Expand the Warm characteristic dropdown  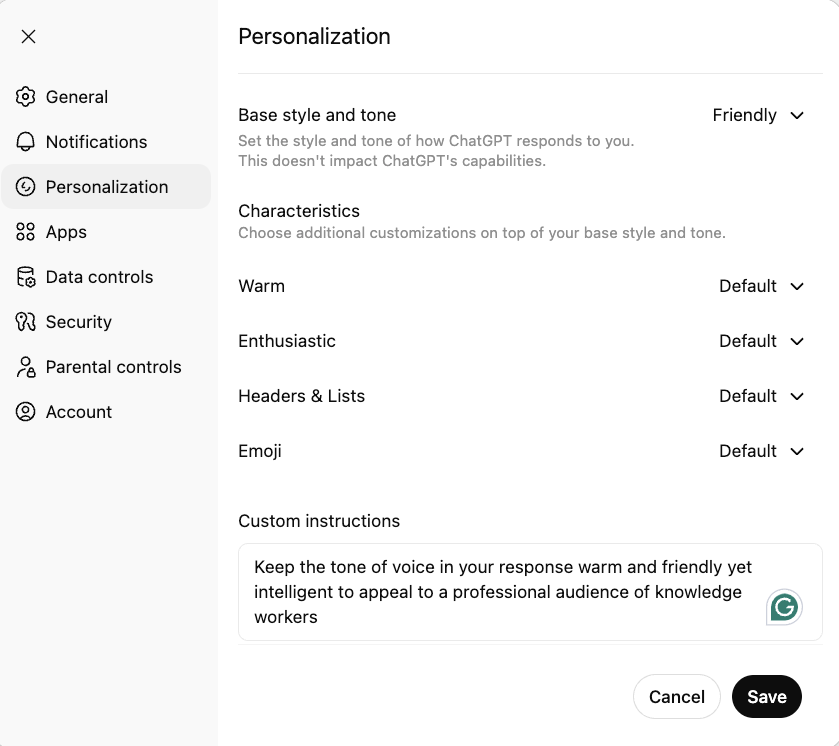(x=761, y=287)
